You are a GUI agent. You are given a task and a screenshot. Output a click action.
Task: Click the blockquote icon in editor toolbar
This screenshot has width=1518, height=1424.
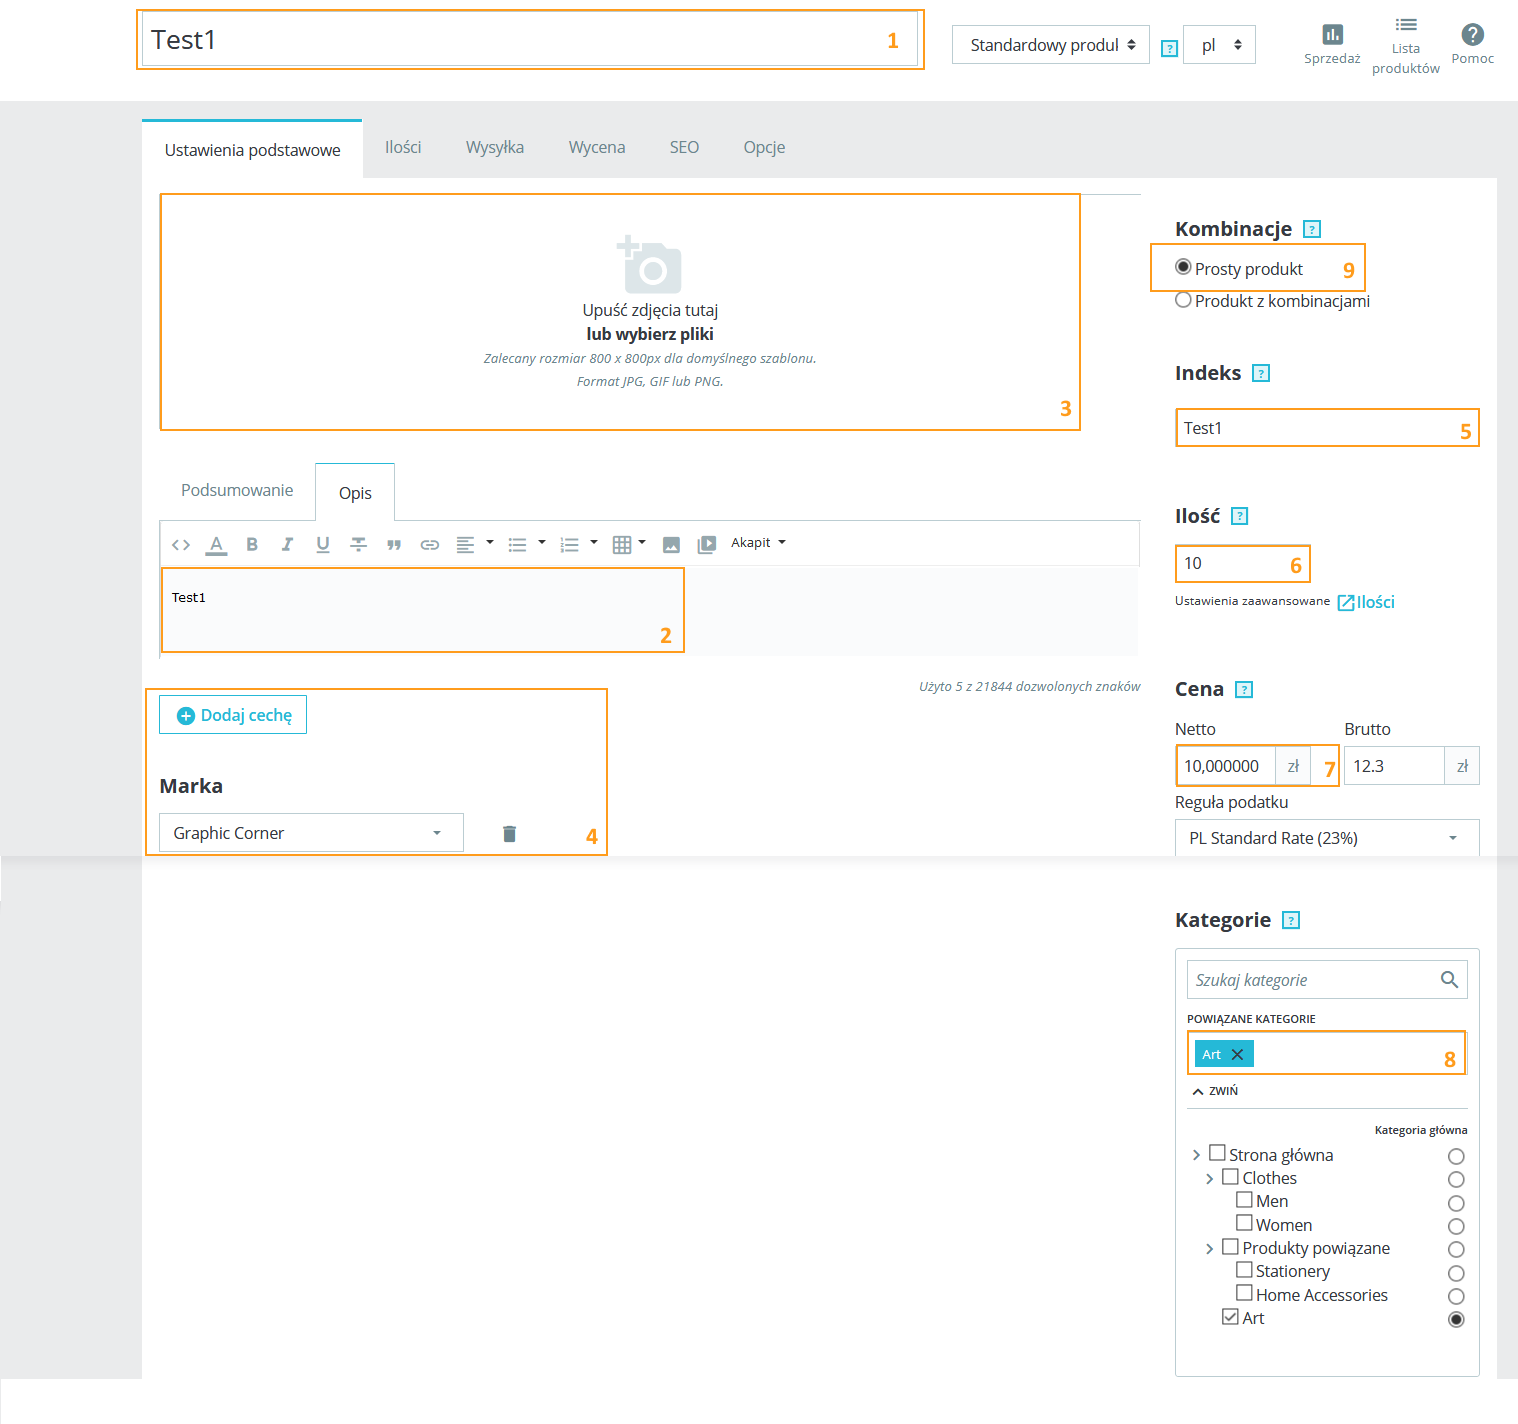coord(394,545)
